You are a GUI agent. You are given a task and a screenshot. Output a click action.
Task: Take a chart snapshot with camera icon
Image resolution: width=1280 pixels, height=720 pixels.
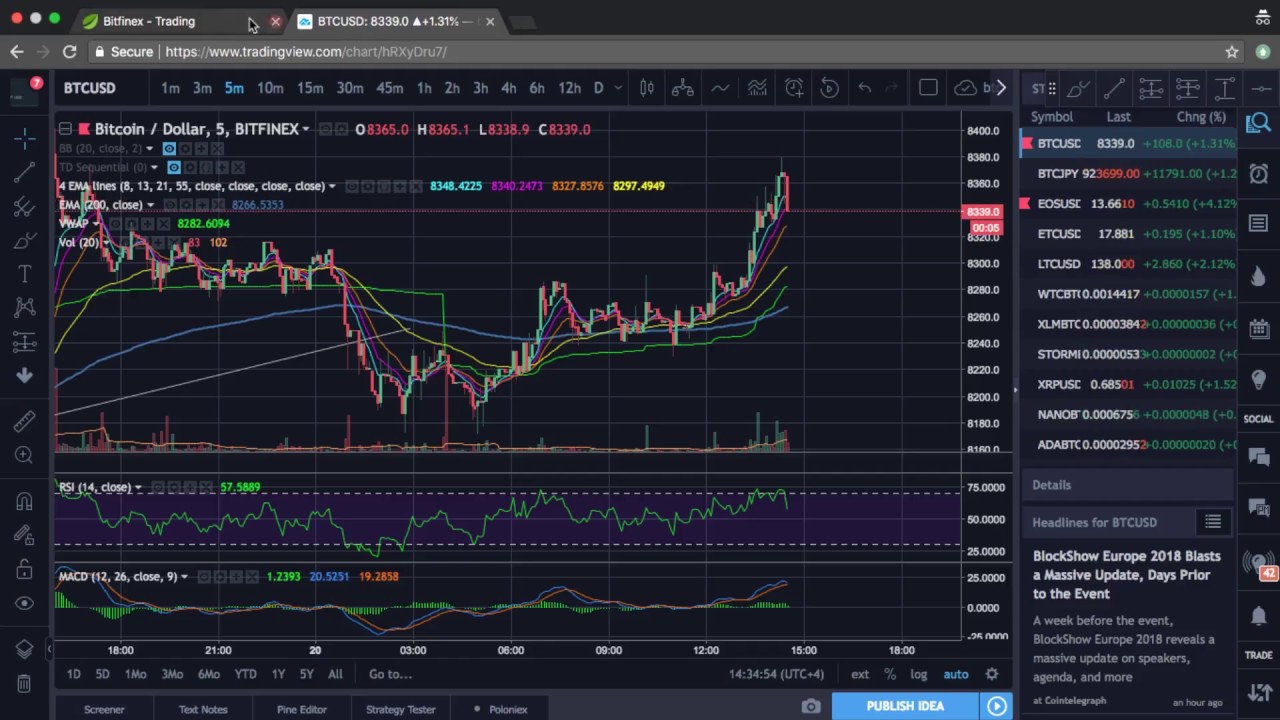[x=810, y=706]
